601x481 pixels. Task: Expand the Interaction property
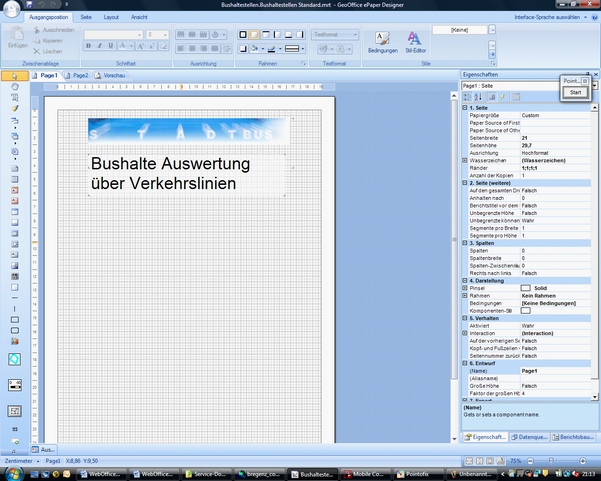click(x=465, y=333)
